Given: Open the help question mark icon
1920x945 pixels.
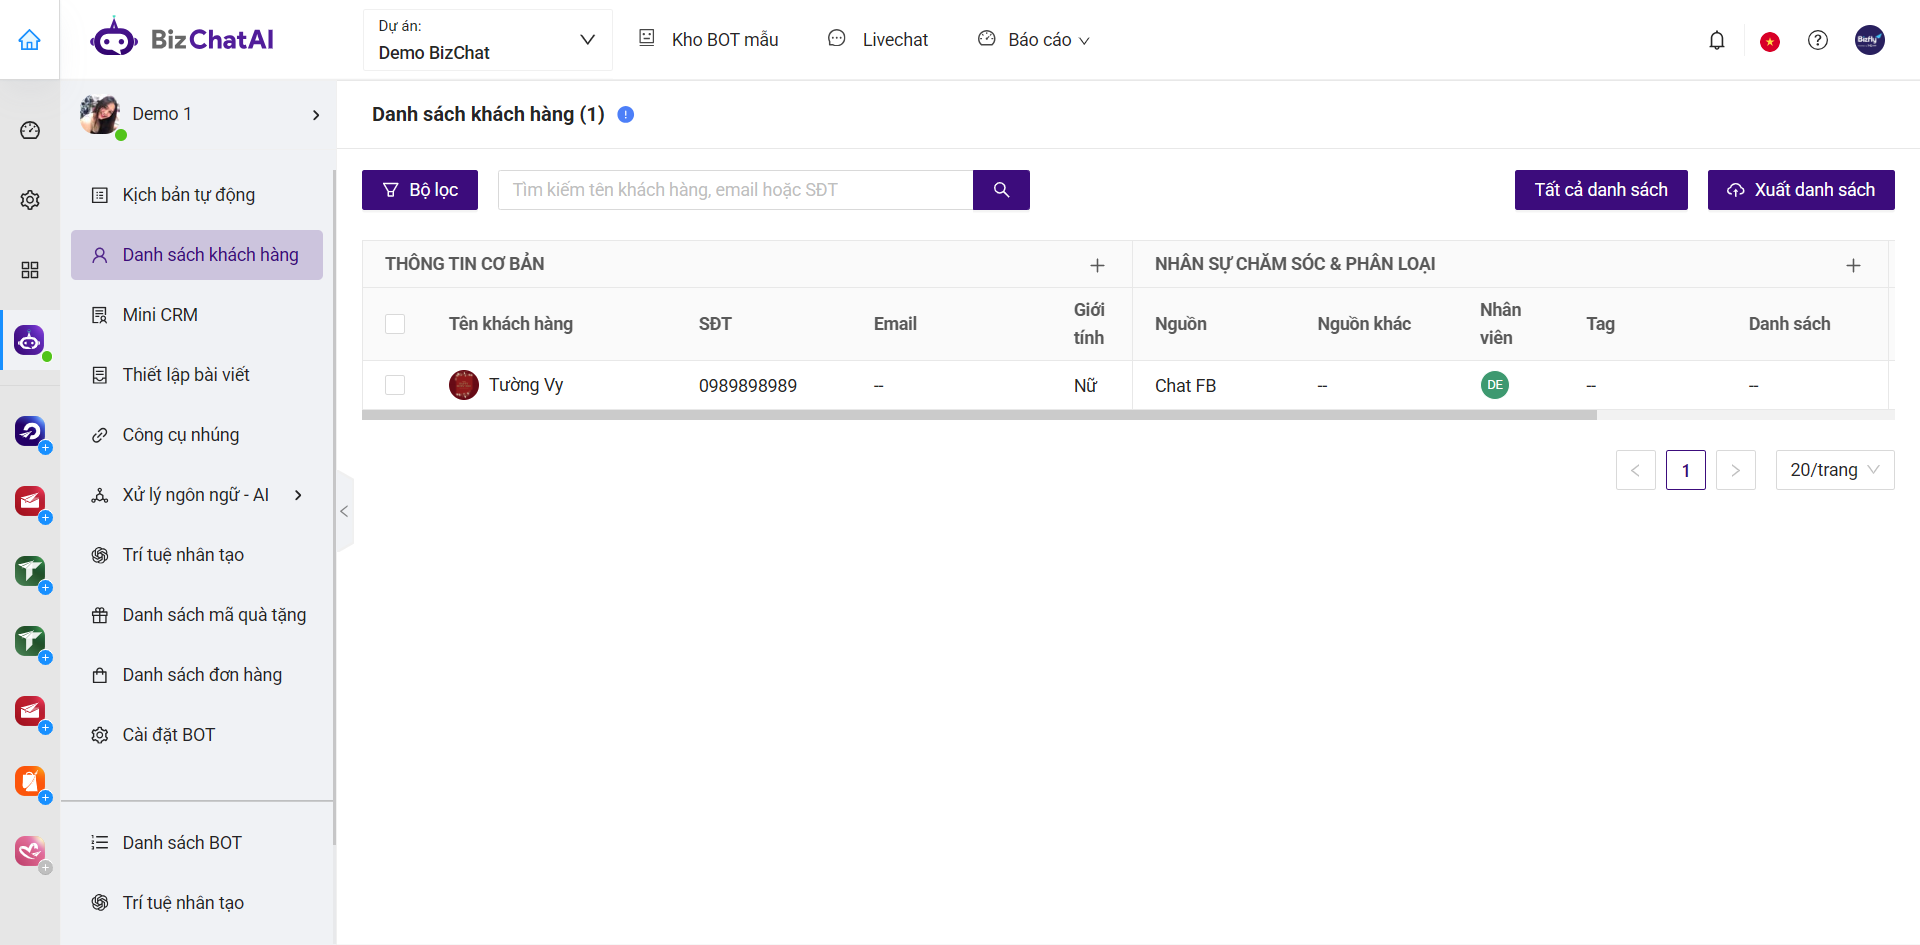Looking at the screenshot, I should 1818,40.
